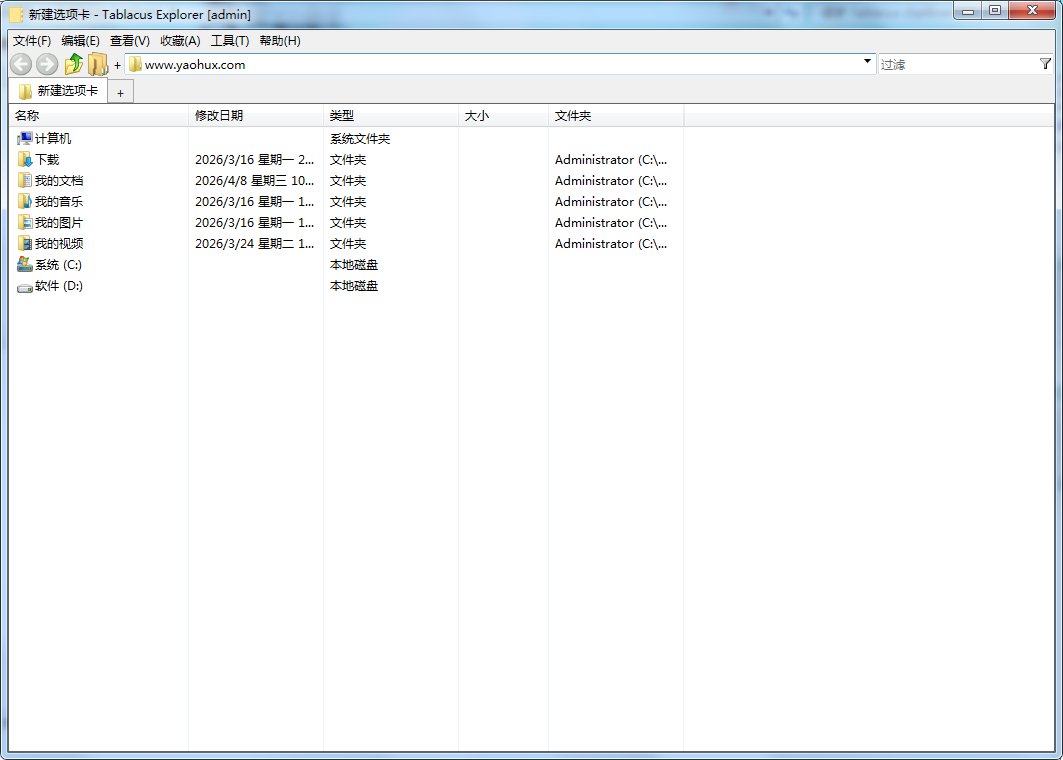Open the address bar history dropdown arrow
This screenshot has width=1063, height=760.
click(x=867, y=63)
